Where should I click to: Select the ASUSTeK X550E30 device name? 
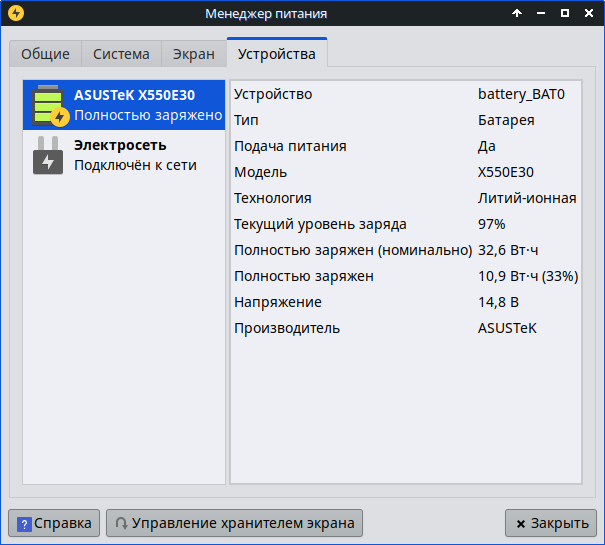coord(134,95)
